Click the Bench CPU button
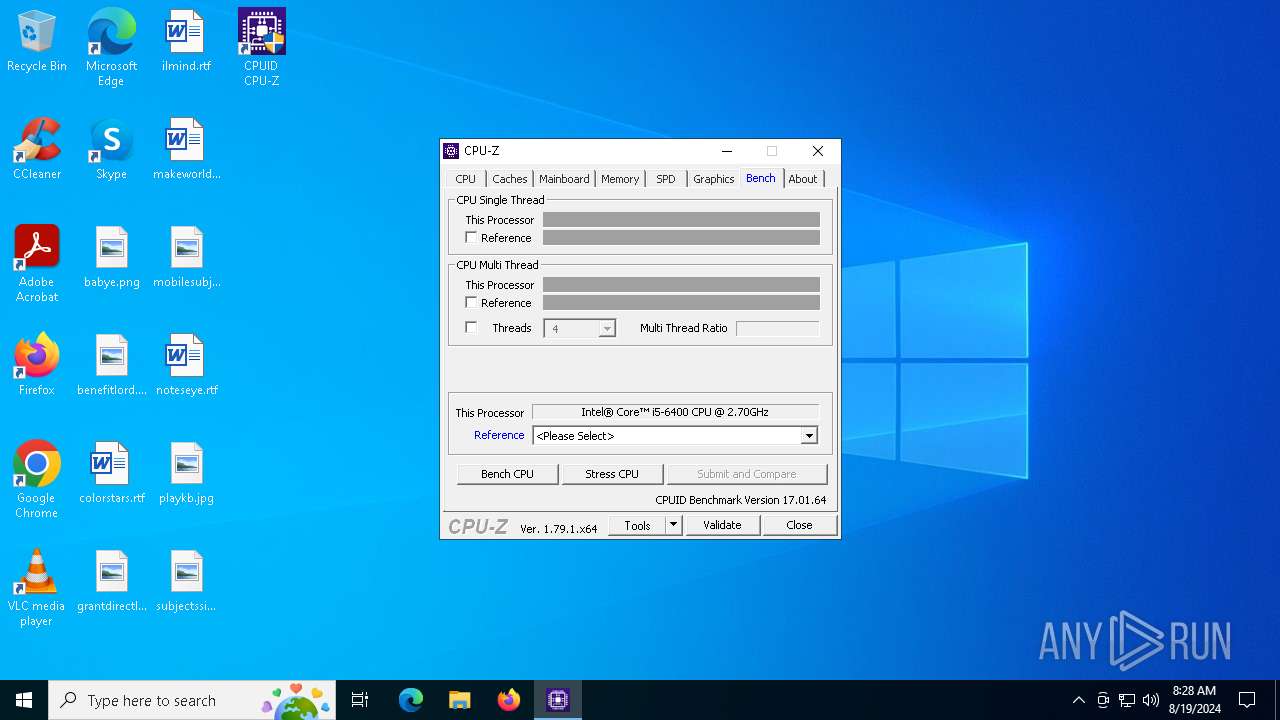This screenshot has height=720, width=1280. [x=507, y=474]
